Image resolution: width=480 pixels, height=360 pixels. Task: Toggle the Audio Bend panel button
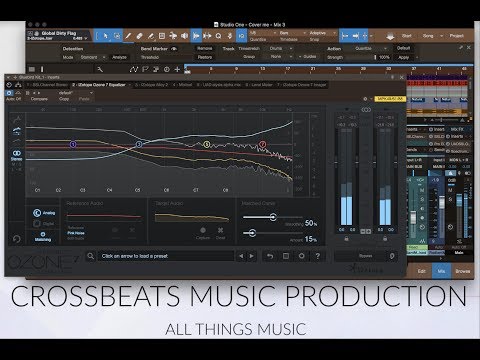[x=196, y=36]
